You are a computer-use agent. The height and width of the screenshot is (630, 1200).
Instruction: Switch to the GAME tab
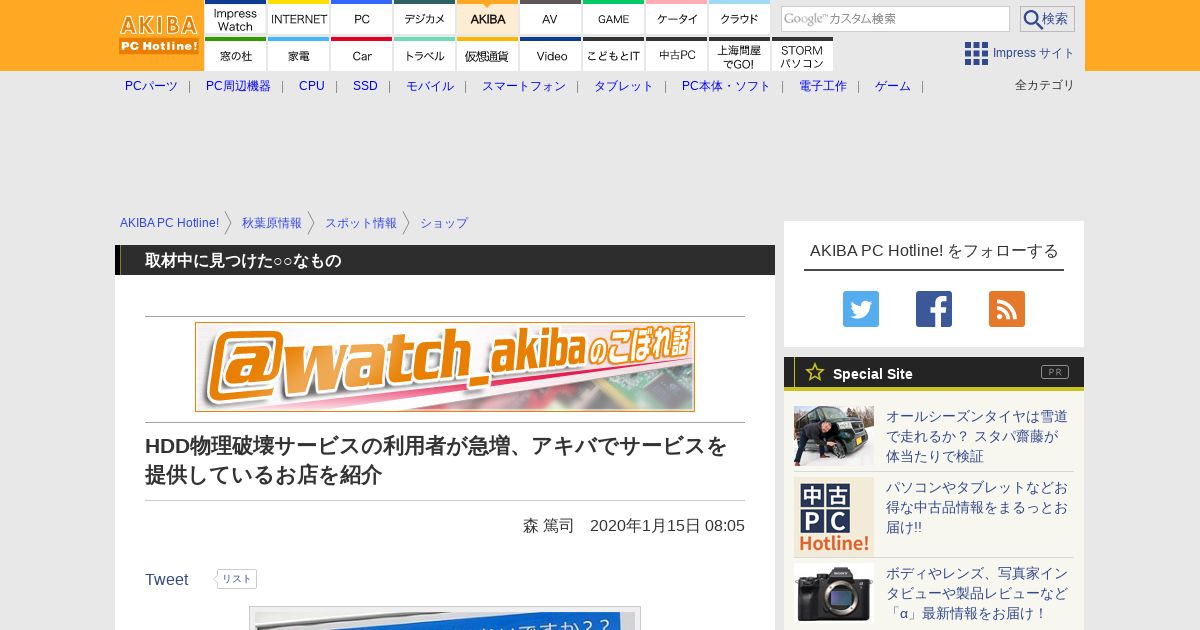(613, 17)
